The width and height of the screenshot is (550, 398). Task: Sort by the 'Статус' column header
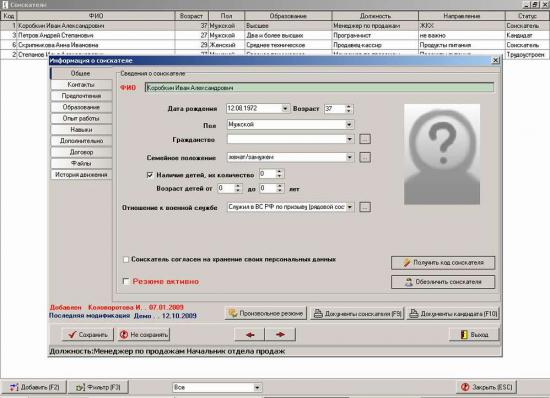coord(527,16)
